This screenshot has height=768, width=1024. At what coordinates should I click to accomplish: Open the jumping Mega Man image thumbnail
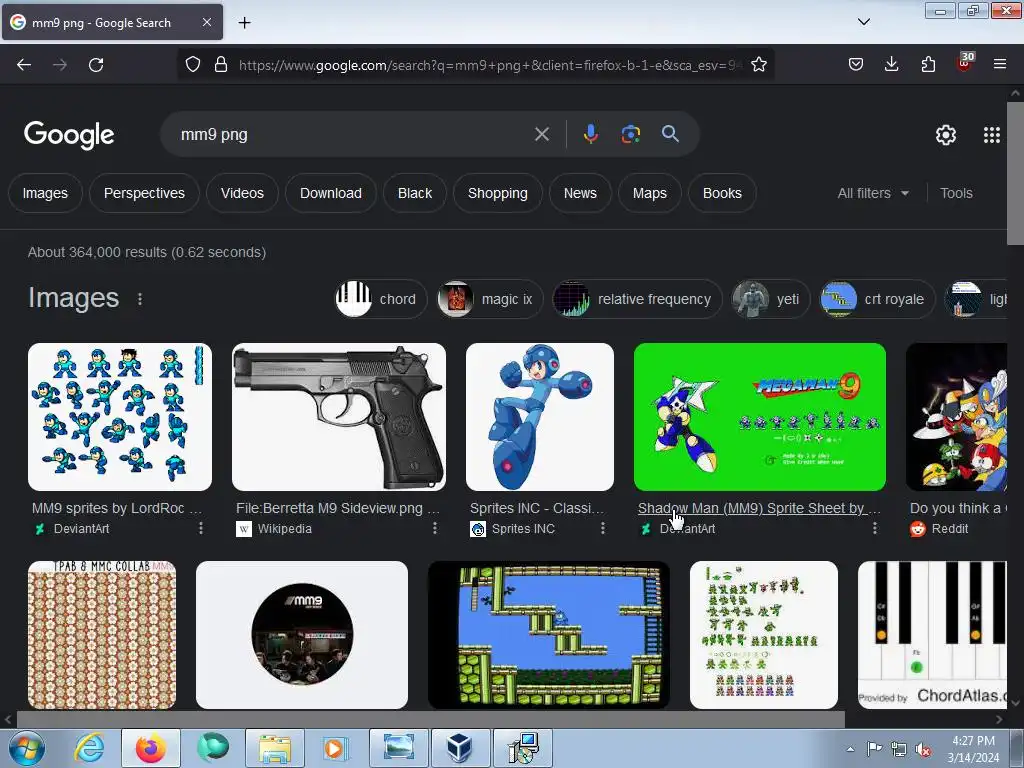[x=540, y=417]
